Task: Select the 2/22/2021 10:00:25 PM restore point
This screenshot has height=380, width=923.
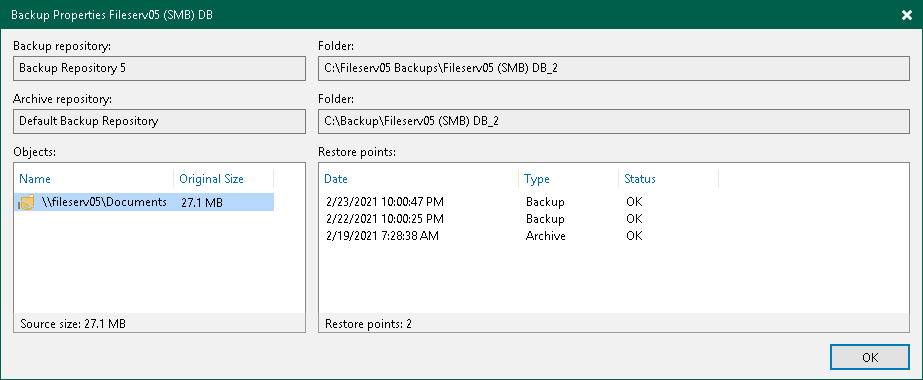Action: 385,219
